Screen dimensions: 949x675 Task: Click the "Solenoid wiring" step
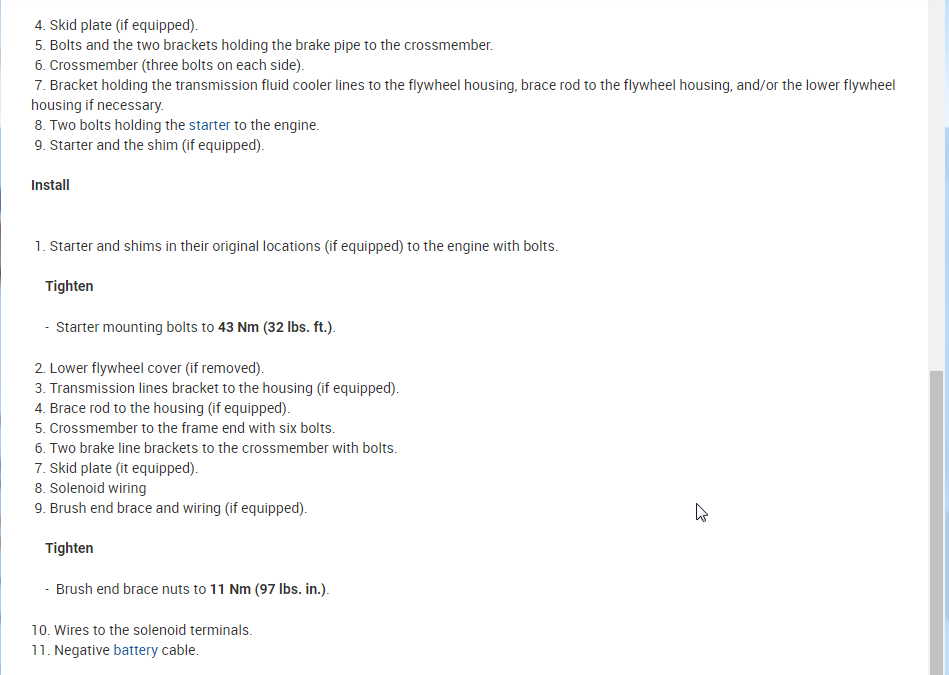pyautogui.click(x=98, y=488)
